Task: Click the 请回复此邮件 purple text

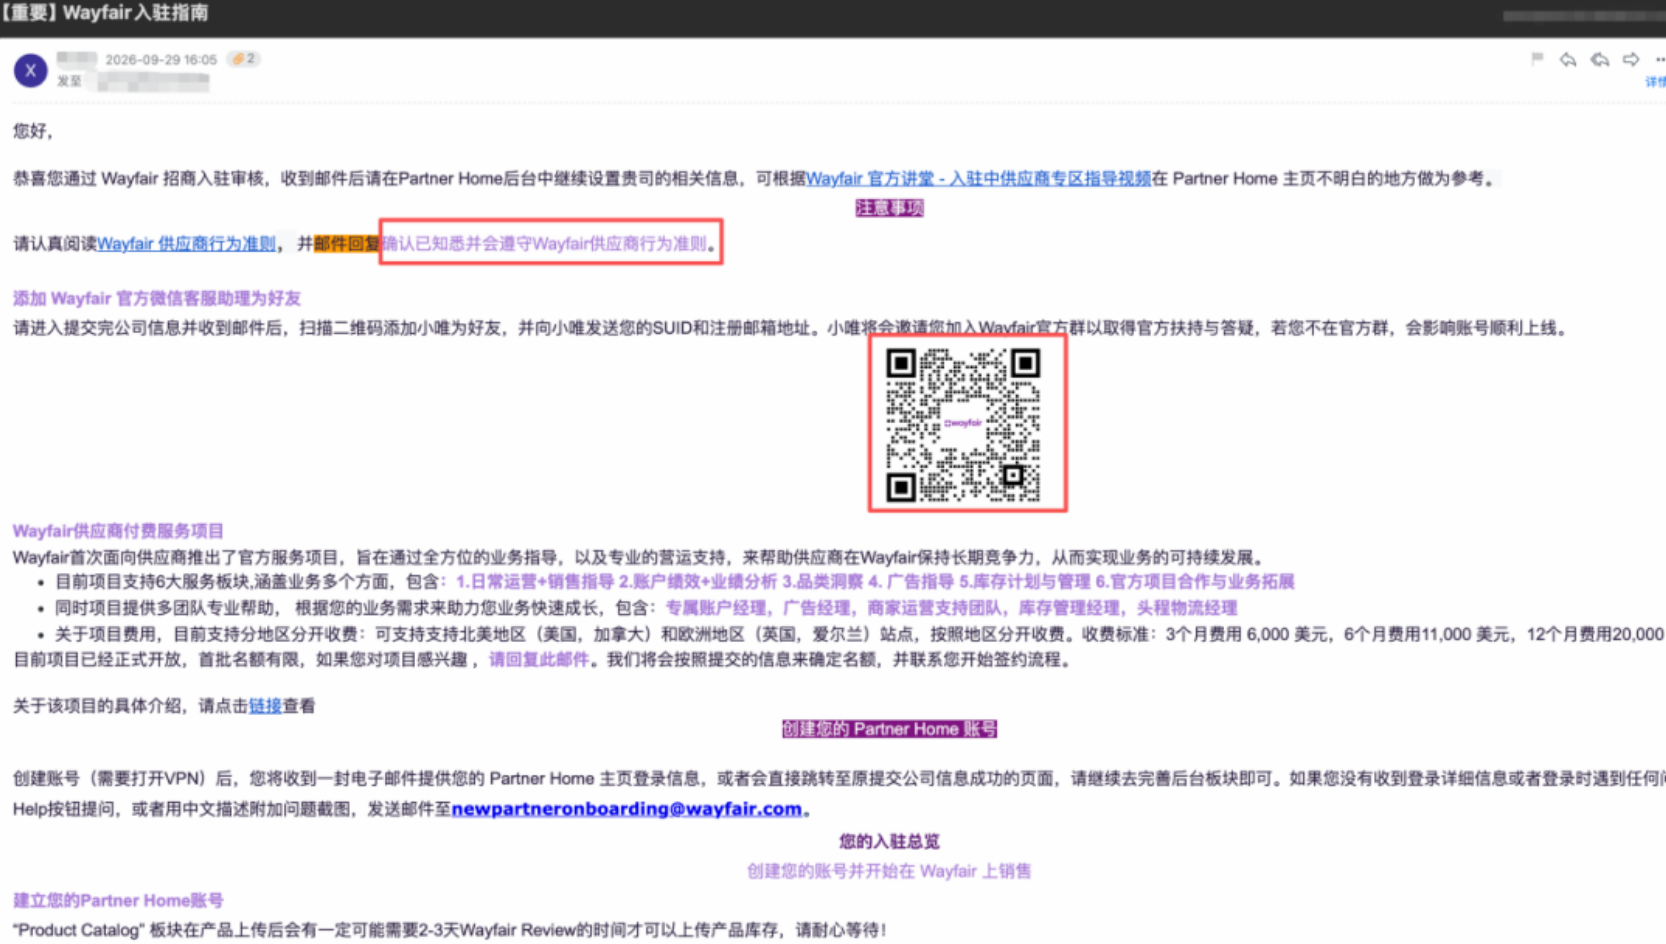Action: click(x=538, y=660)
